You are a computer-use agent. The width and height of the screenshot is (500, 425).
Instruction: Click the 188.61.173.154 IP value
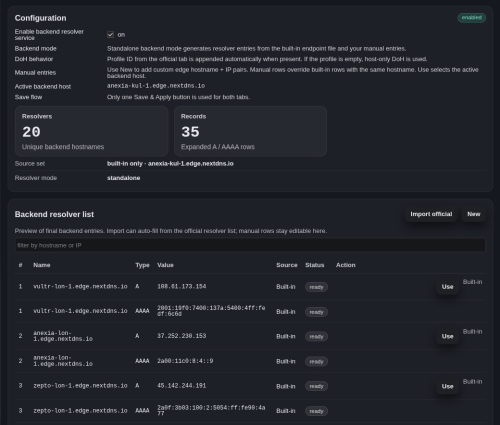pyautogui.click(x=182, y=286)
